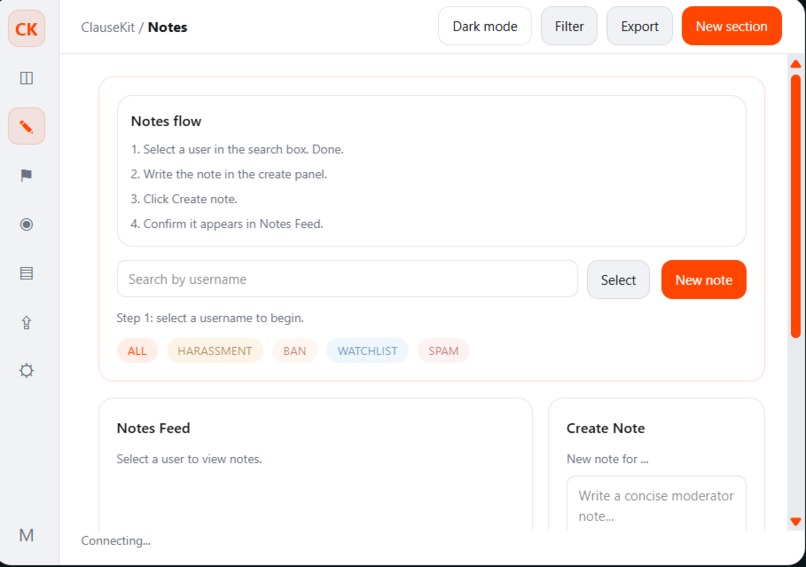This screenshot has width=806, height=567.
Task: Select the SPAM filter chip
Action: [444, 351]
